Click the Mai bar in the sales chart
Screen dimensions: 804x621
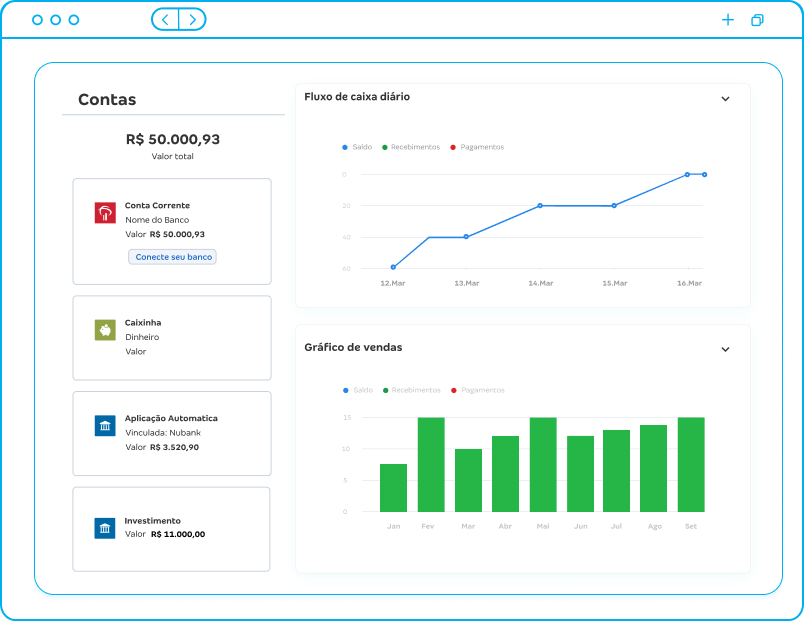tap(543, 465)
